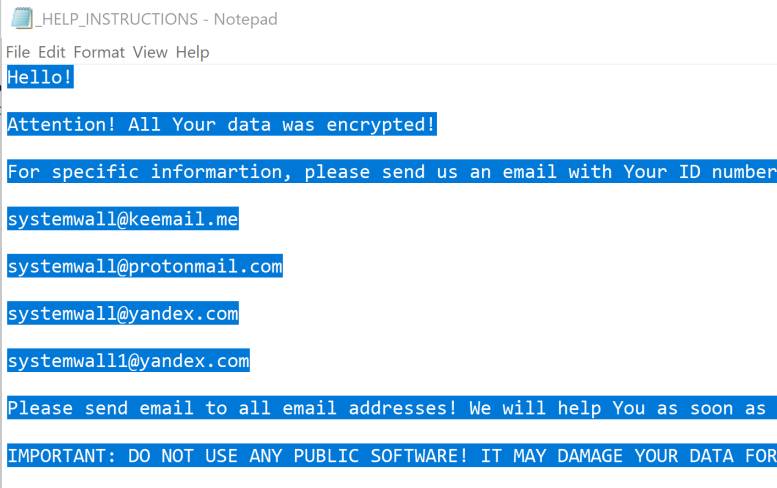The width and height of the screenshot is (777, 488).
Task: Click the word "encrypted!" in the text
Action: click(381, 125)
